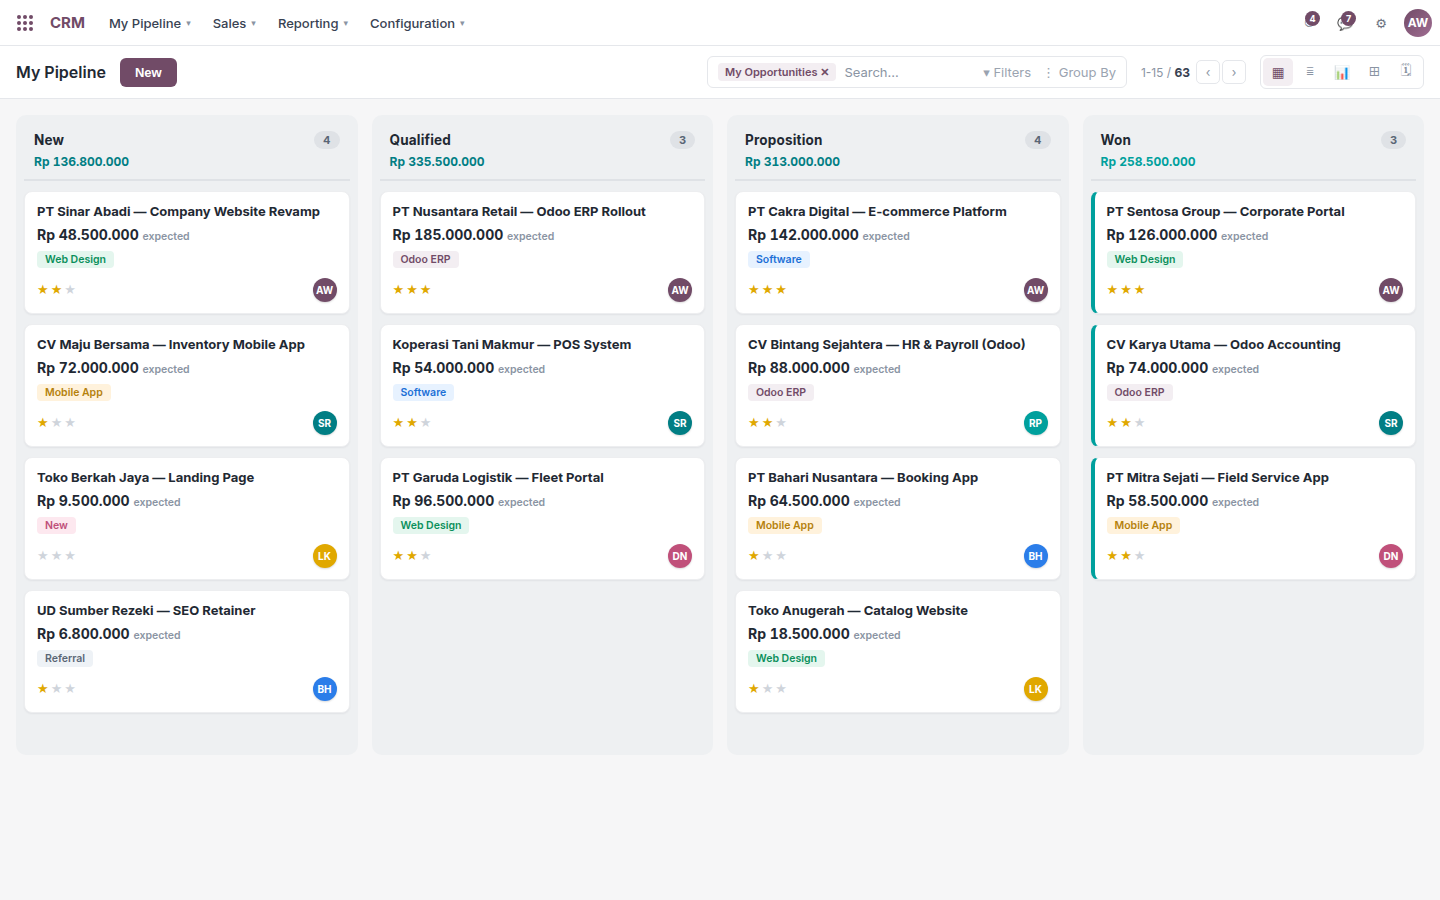This screenshot has height=900, width=1440.
Task: Click the Referral tag on UD Sumber Rezeki
Action: [65, 658]
